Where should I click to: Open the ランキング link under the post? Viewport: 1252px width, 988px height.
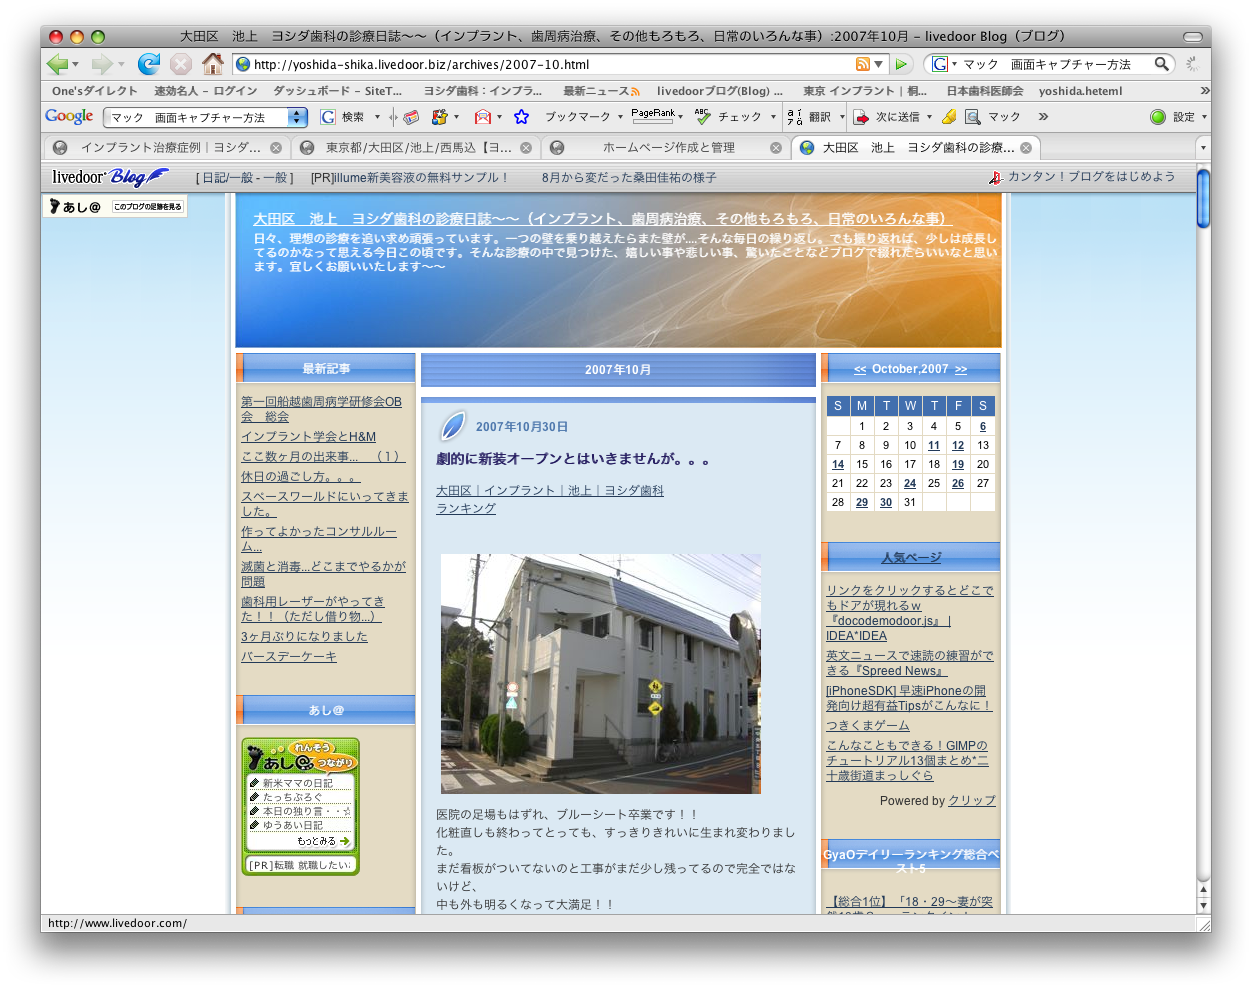466,508
